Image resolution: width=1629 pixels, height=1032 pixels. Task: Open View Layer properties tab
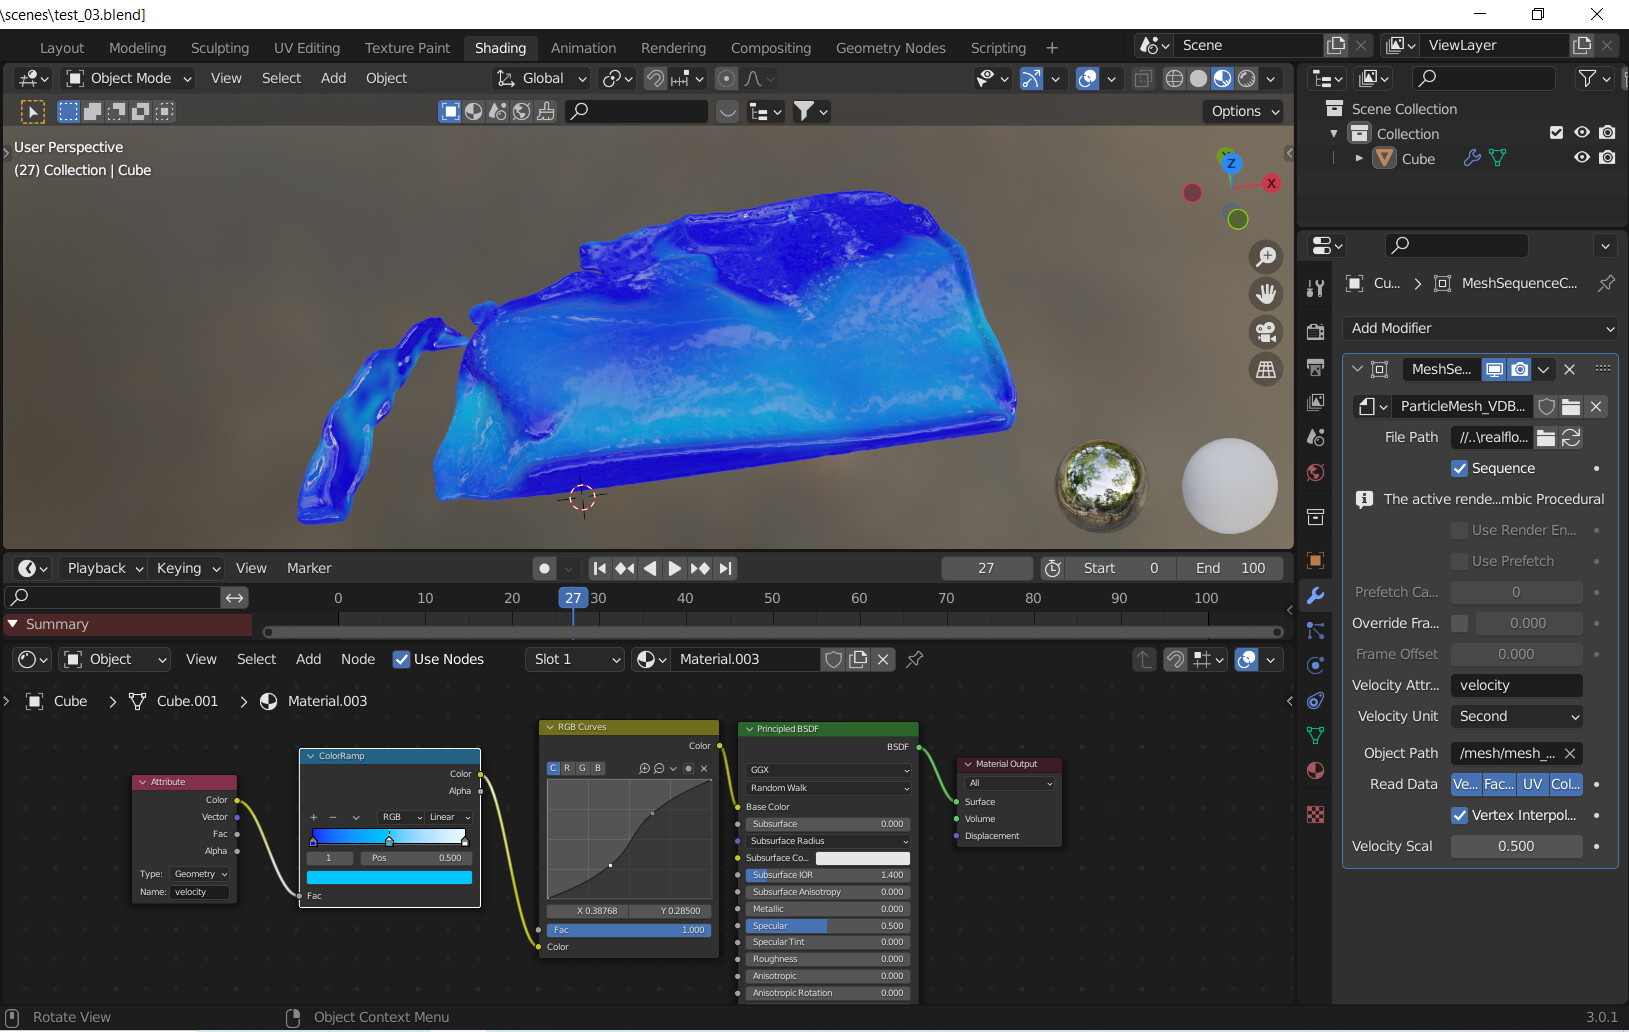click(x=1316, y=402)
